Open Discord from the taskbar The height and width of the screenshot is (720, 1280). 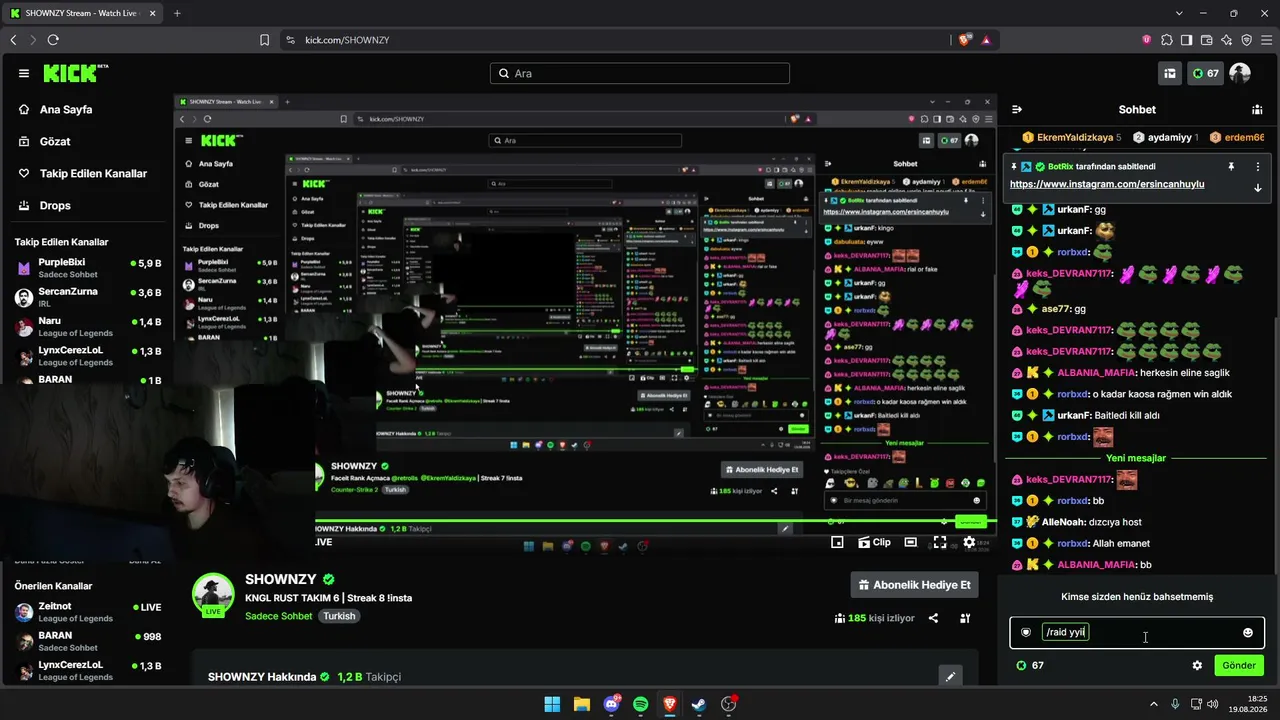611,704
